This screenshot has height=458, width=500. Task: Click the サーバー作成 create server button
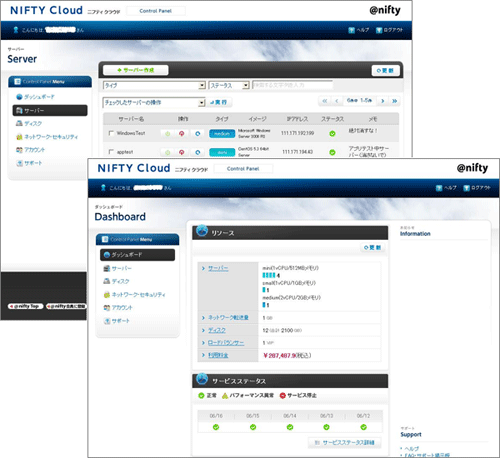point(136,70)
